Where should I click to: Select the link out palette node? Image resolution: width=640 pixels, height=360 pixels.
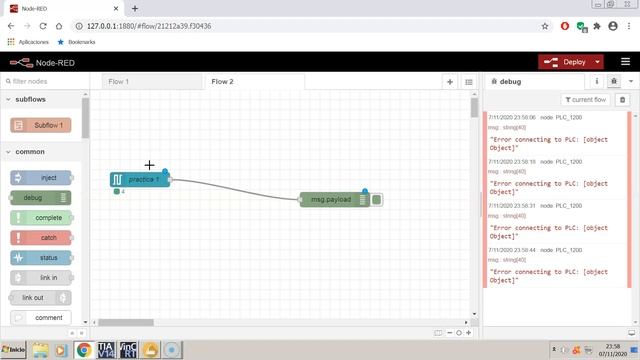pos(40,298)
